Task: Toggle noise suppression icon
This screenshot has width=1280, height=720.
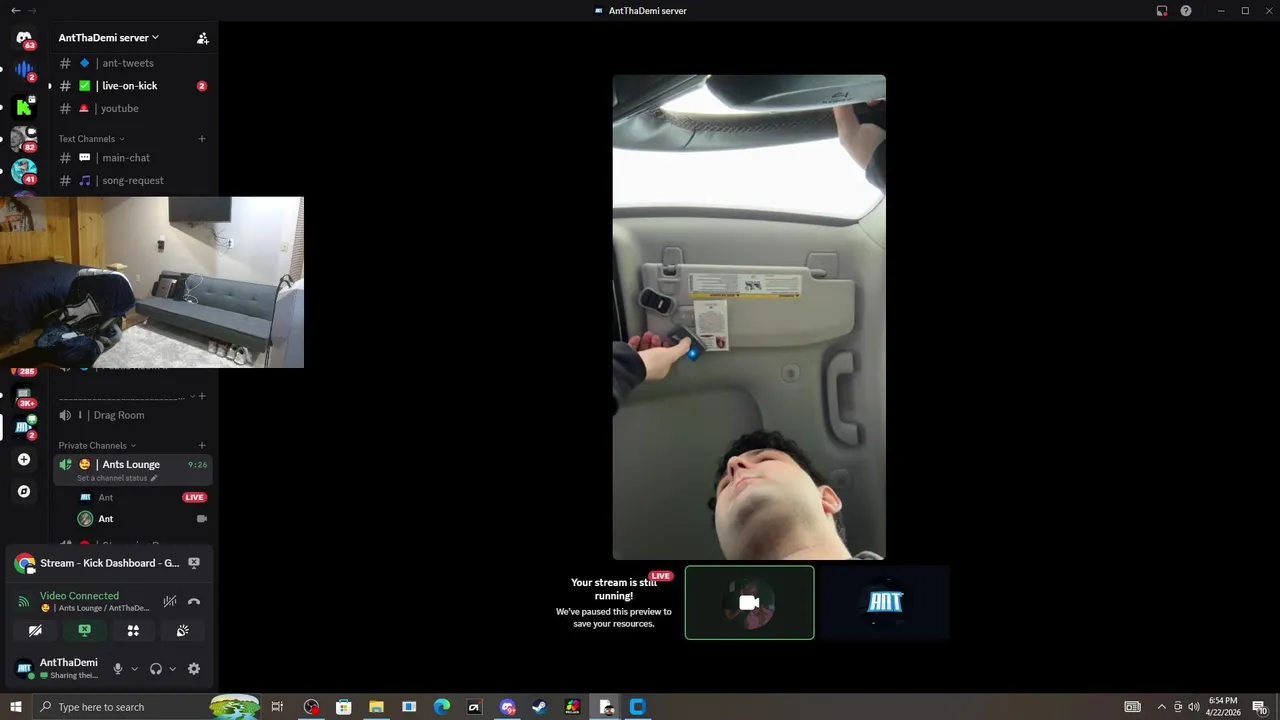Action: click(170, 601)
